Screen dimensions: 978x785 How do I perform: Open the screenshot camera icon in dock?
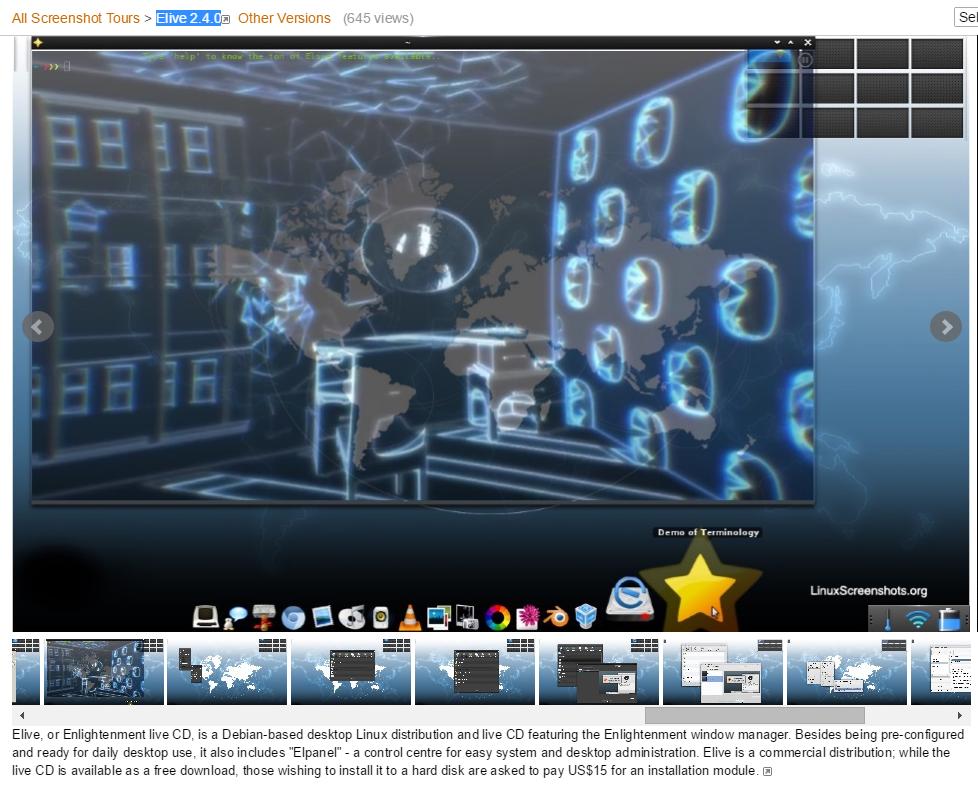[467, 617]
